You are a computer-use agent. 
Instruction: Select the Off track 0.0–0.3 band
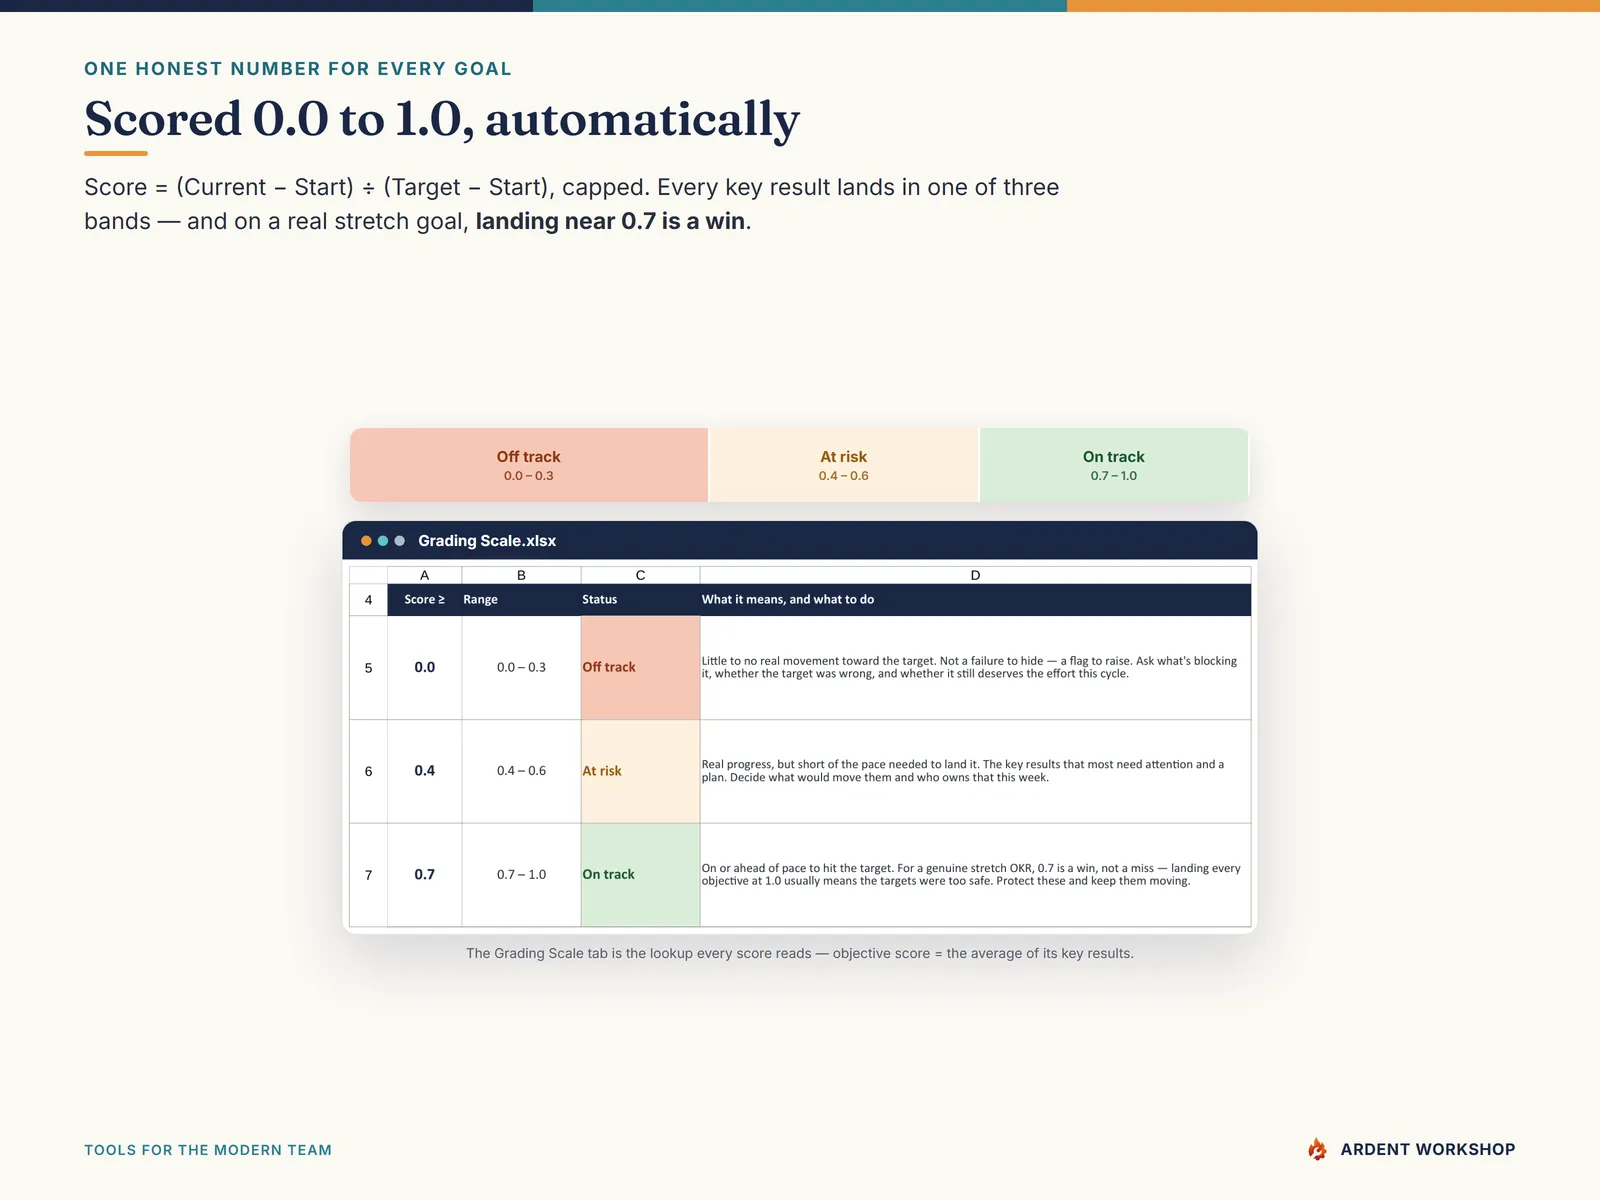pyautogui.click(x=529, y=465)
